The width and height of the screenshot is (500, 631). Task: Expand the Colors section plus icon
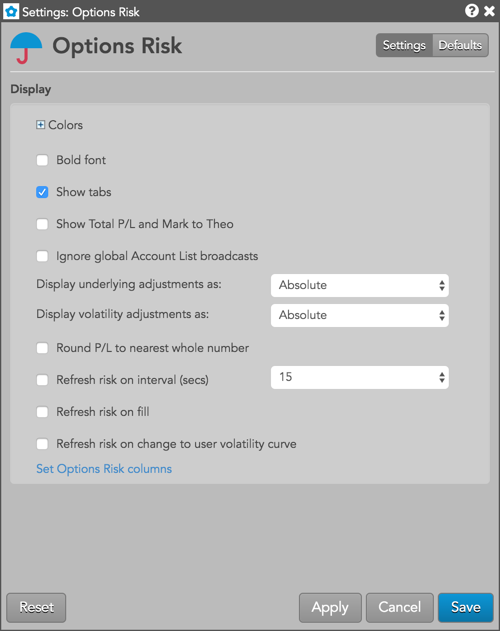(40, 125)
